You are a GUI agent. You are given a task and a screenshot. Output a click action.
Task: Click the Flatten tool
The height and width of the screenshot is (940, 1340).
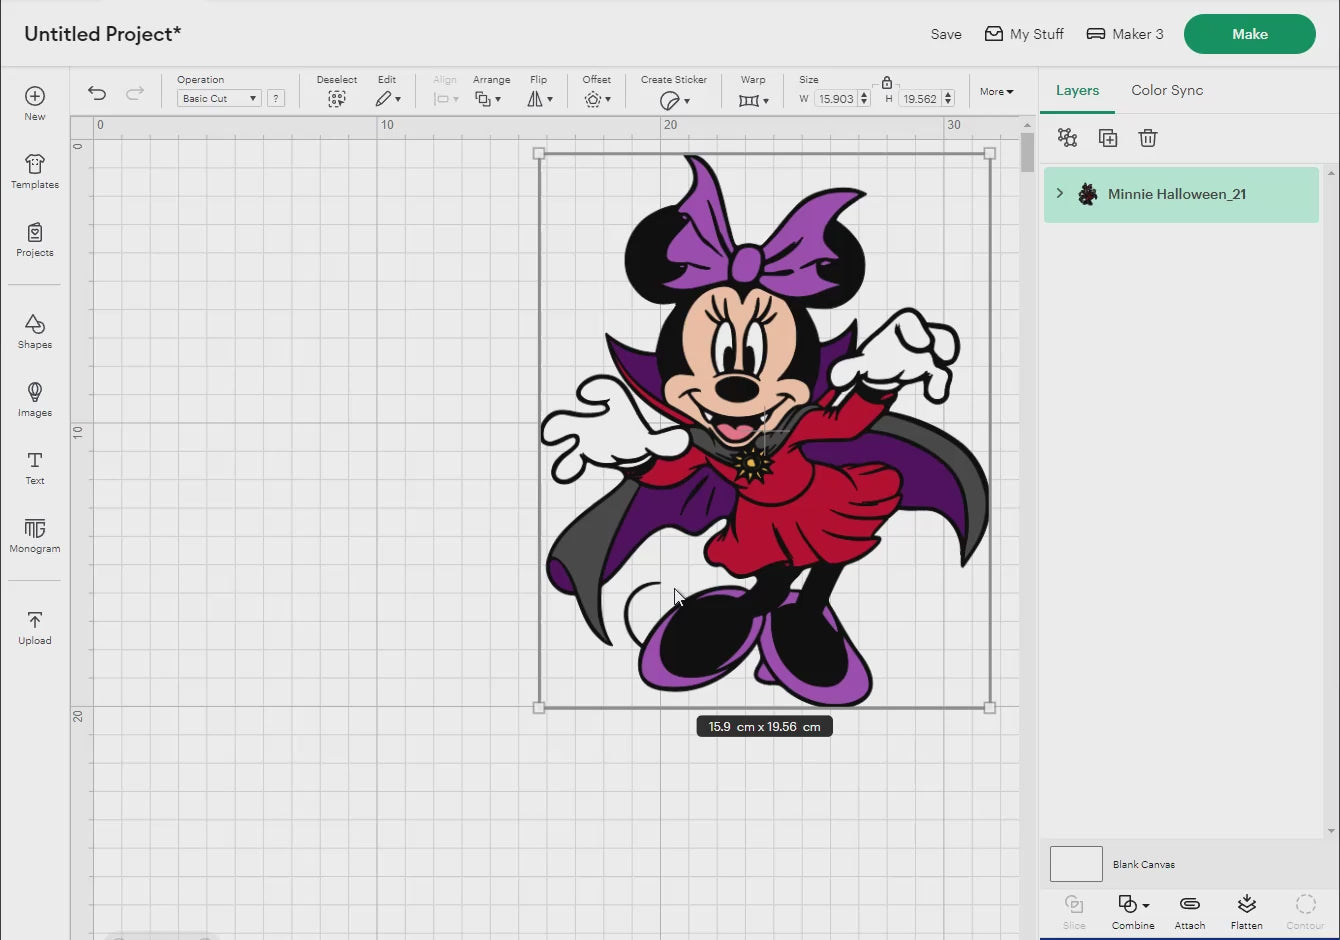click(x=1246, y=911)
